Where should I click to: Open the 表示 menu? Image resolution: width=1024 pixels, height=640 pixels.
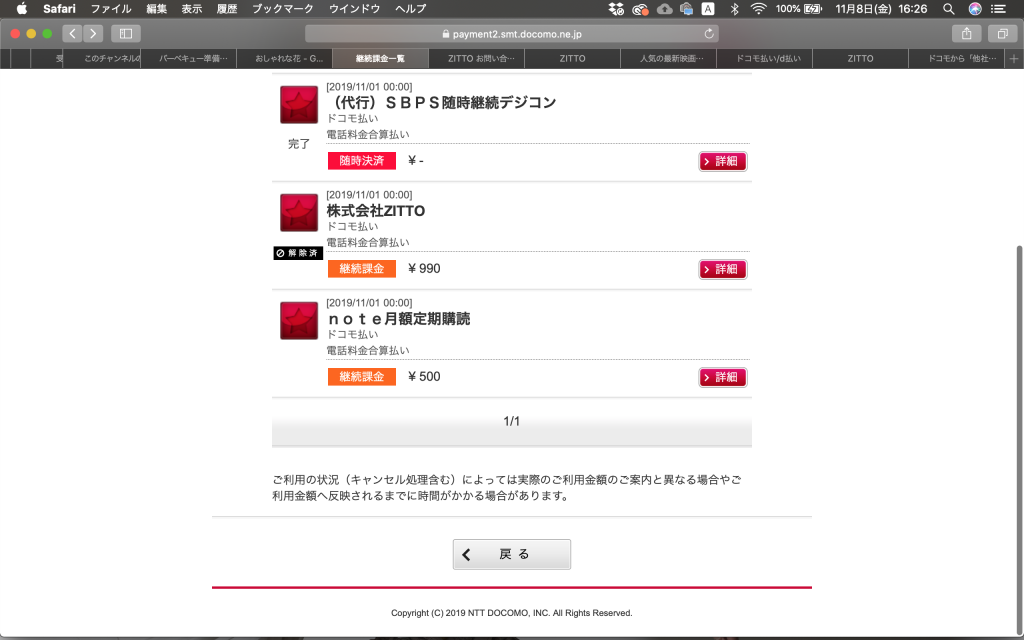(191, 8)
